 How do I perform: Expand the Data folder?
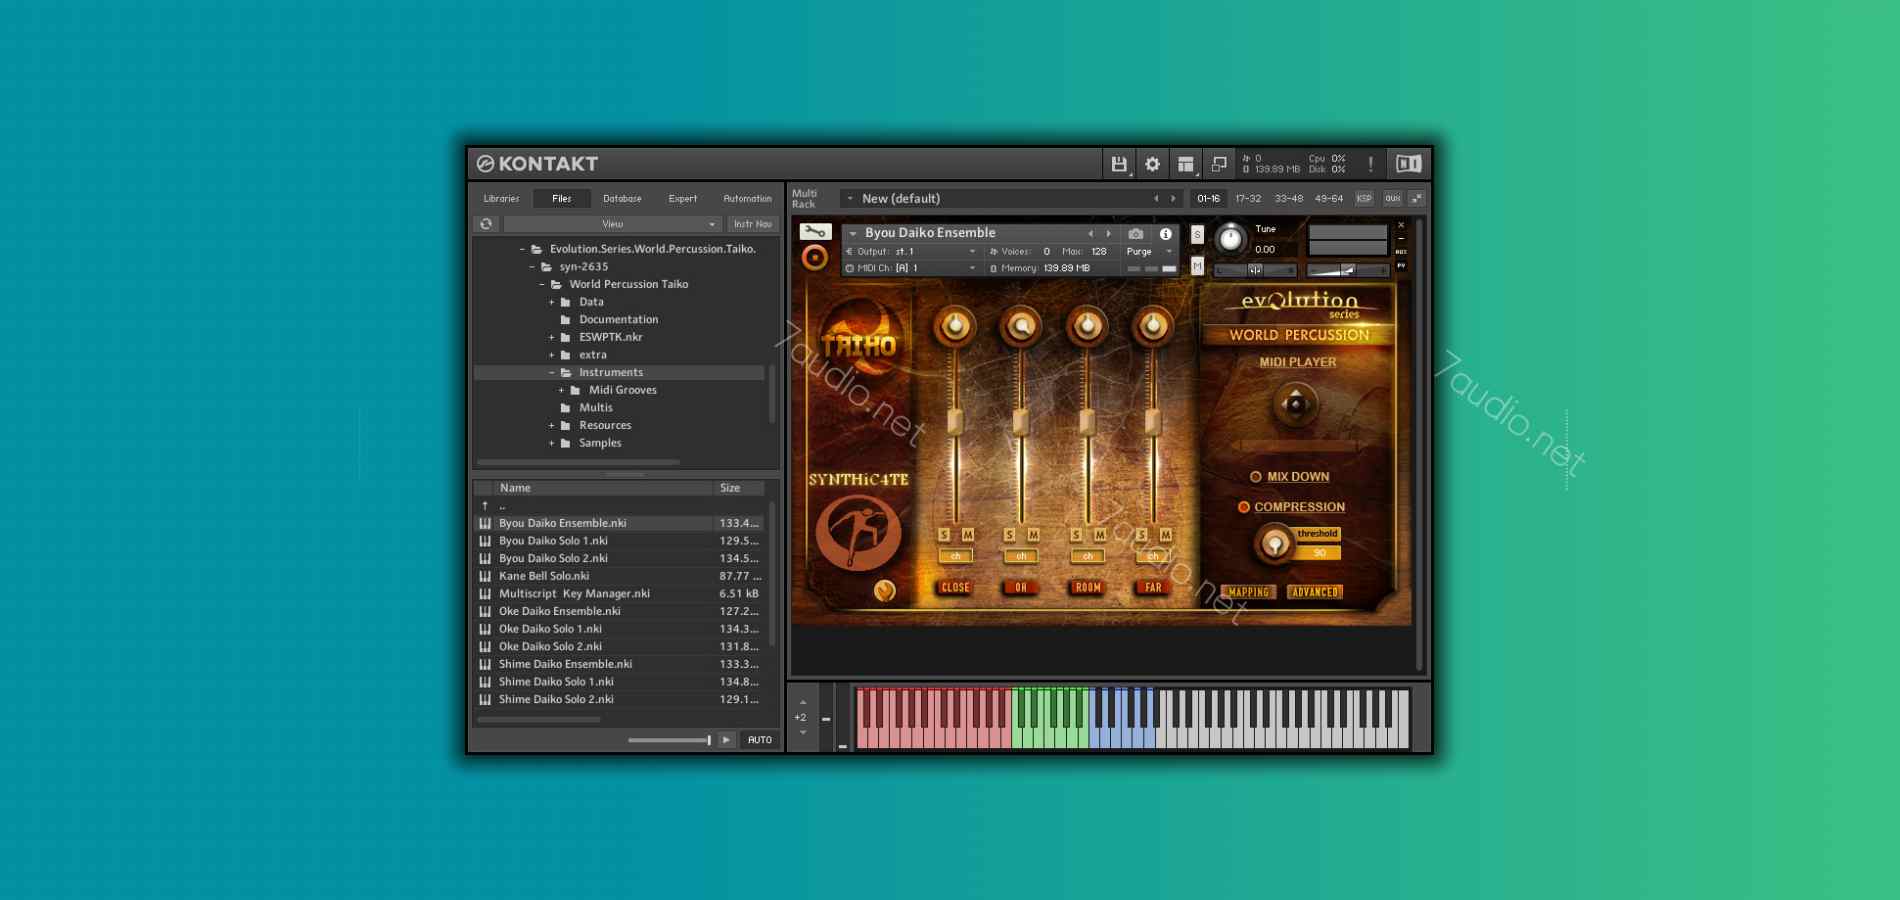pos(551,302)
